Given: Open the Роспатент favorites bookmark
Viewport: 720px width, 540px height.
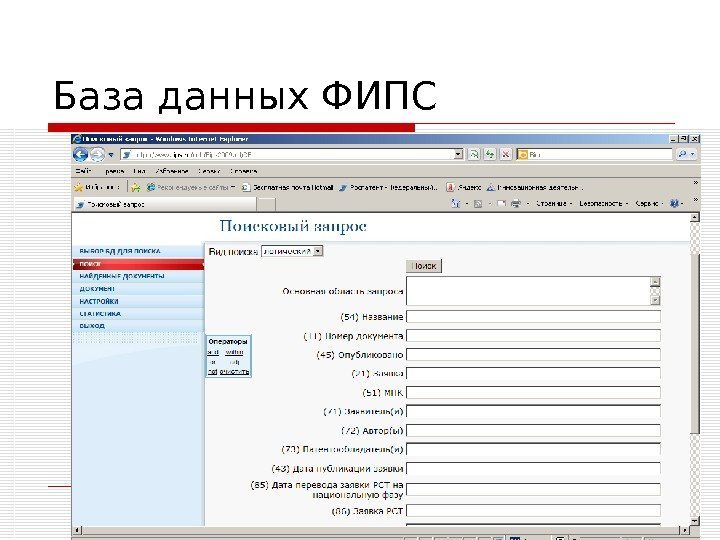Looking at the screenshot, I should tap(388, 187).
